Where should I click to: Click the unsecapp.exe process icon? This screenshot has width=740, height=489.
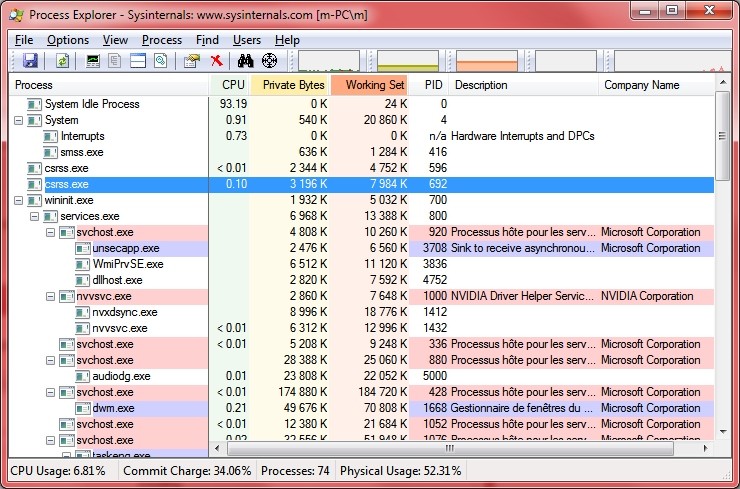point(83,248)
